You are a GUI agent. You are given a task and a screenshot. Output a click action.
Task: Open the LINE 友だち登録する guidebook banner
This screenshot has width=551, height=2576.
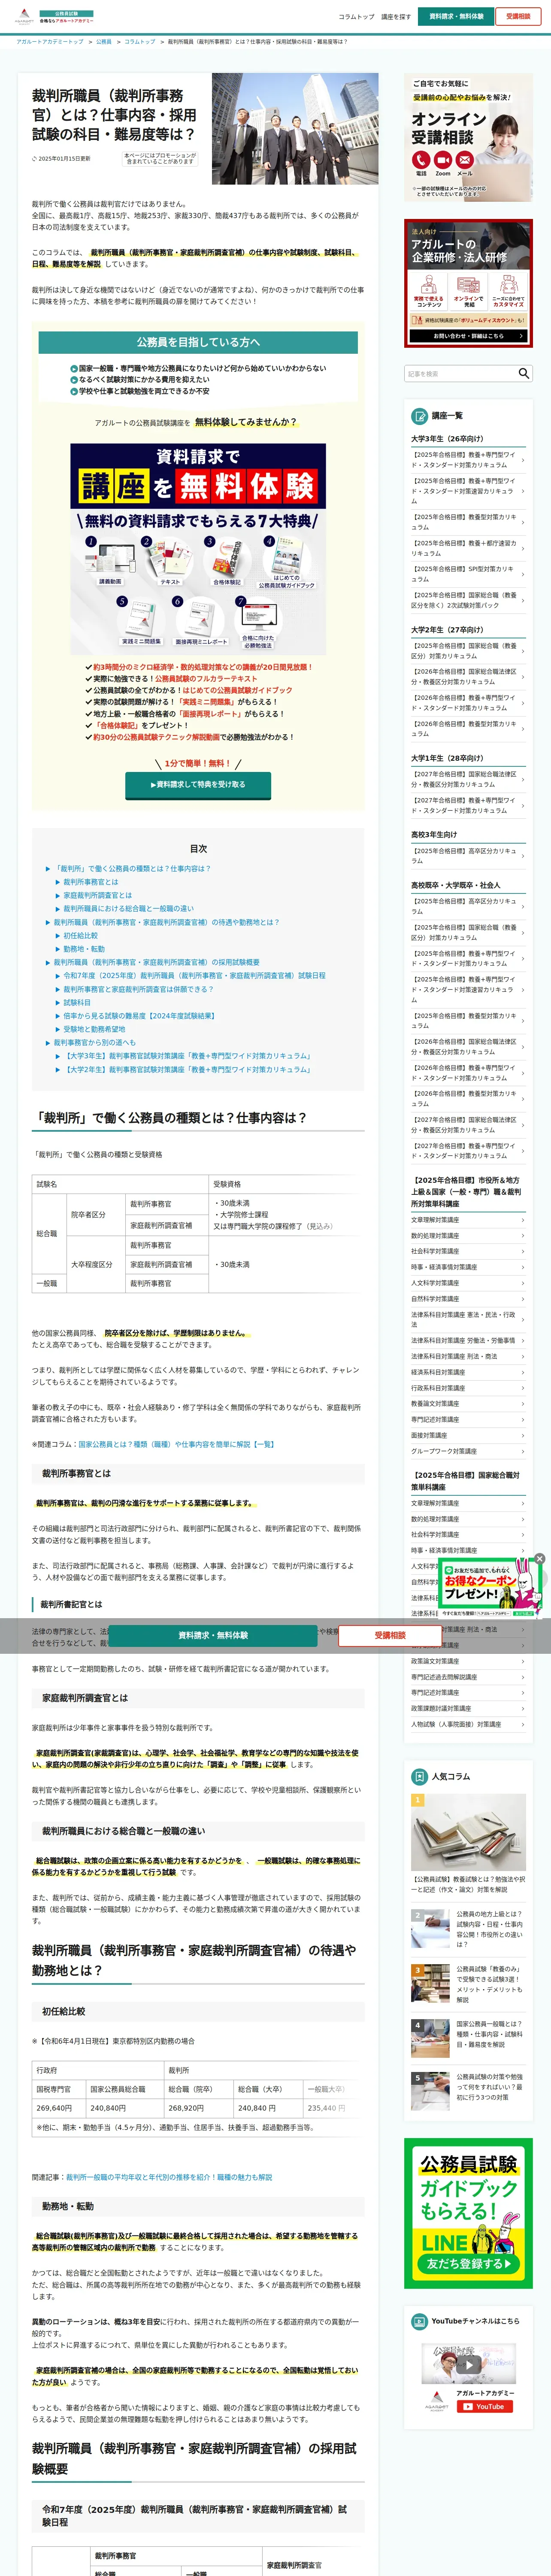468,2213
